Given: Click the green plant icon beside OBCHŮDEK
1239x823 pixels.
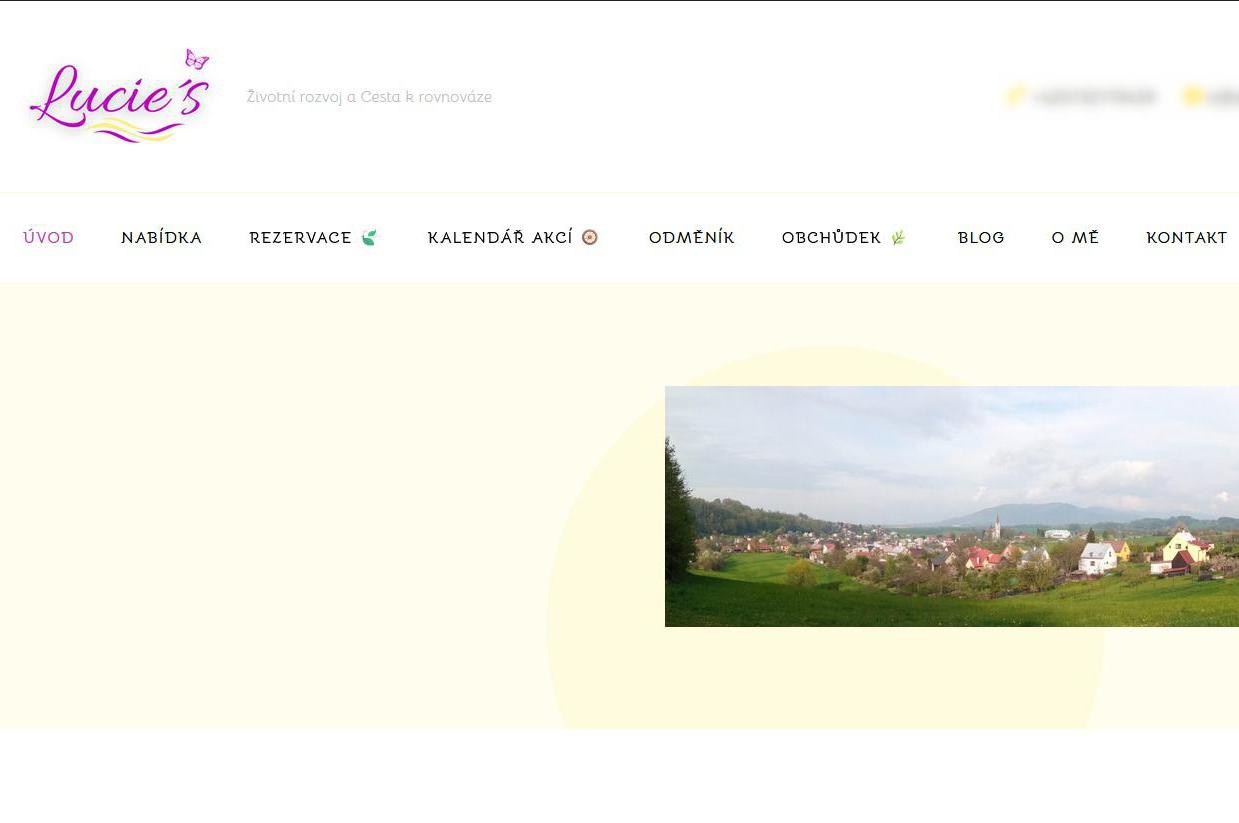Looking at the screenshot, I should [x=898, y=238].
